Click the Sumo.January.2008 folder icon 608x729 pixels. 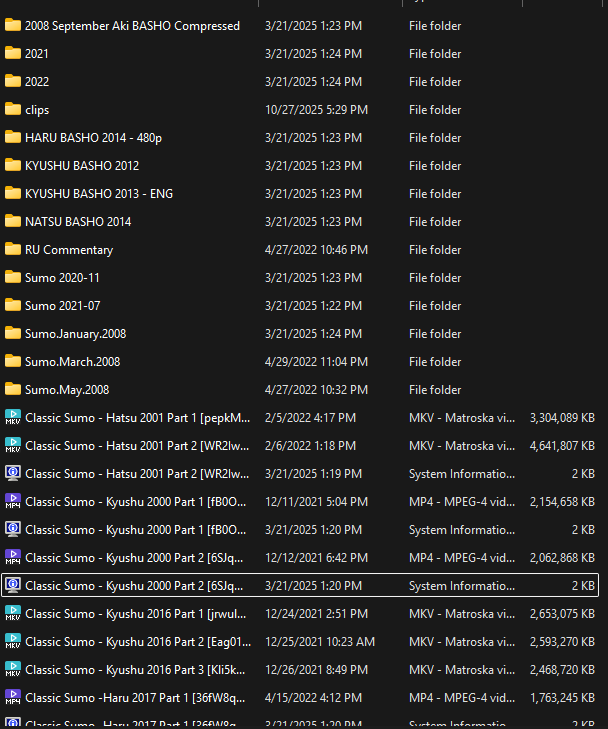tap(13, 333)
